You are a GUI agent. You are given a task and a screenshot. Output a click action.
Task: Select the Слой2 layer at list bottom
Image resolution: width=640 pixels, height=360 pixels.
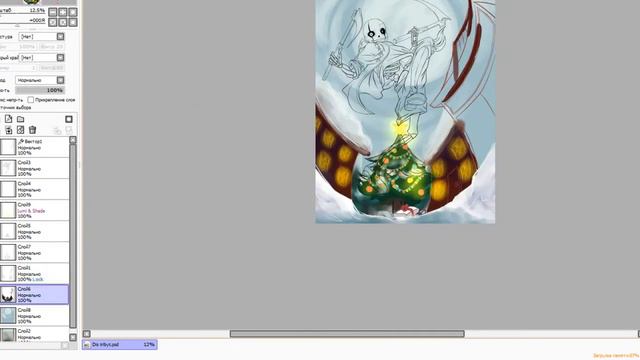pos(34,334)
